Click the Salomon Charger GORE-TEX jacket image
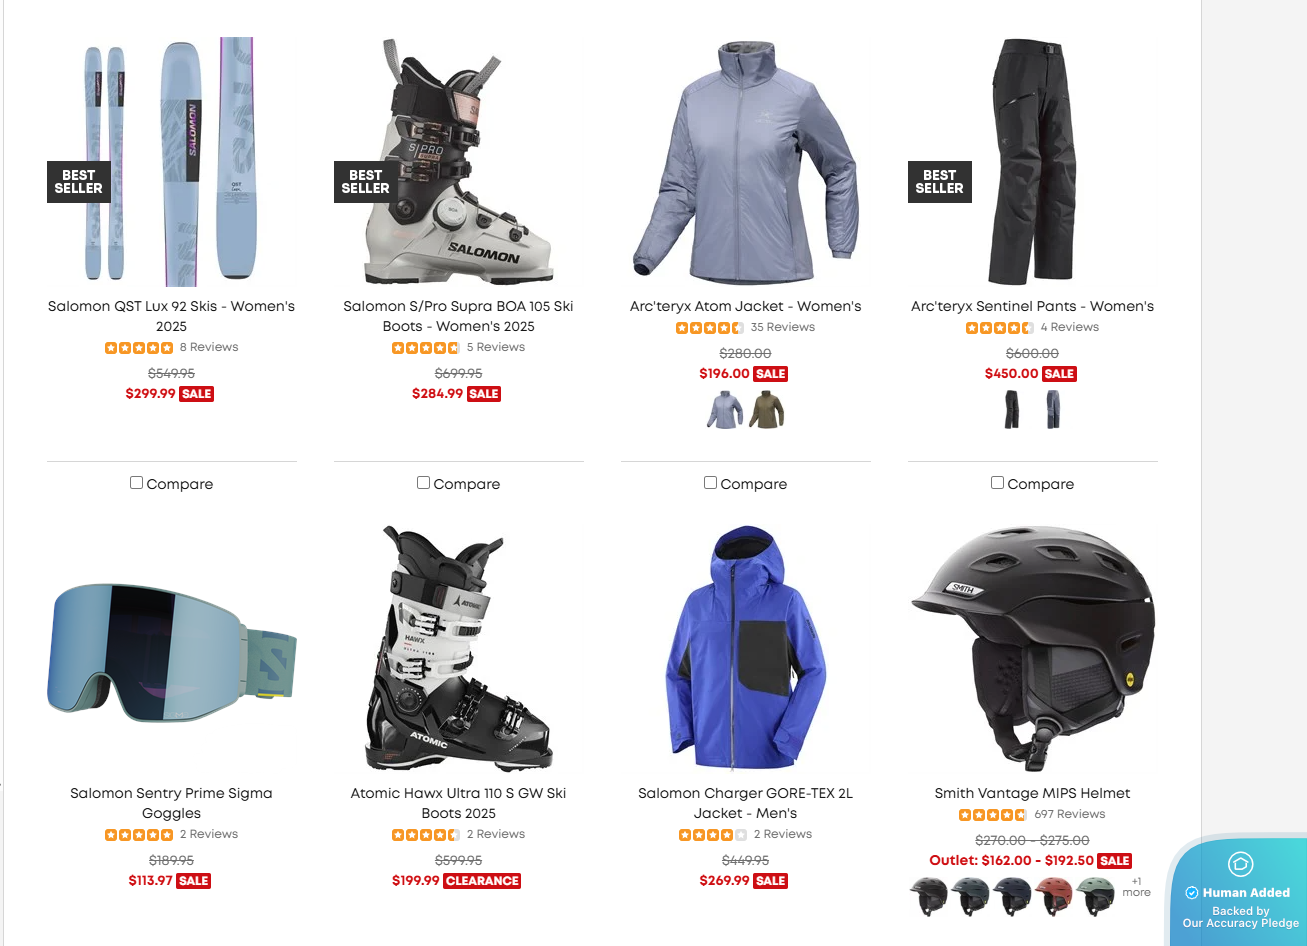This screenshot has height=946, width=1307. pos(745,649)
